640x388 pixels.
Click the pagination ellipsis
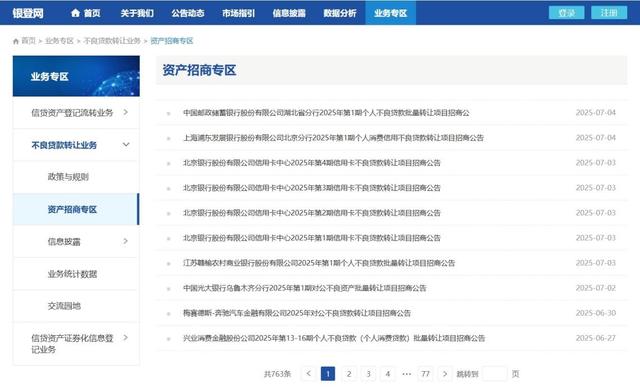[407, 374]
